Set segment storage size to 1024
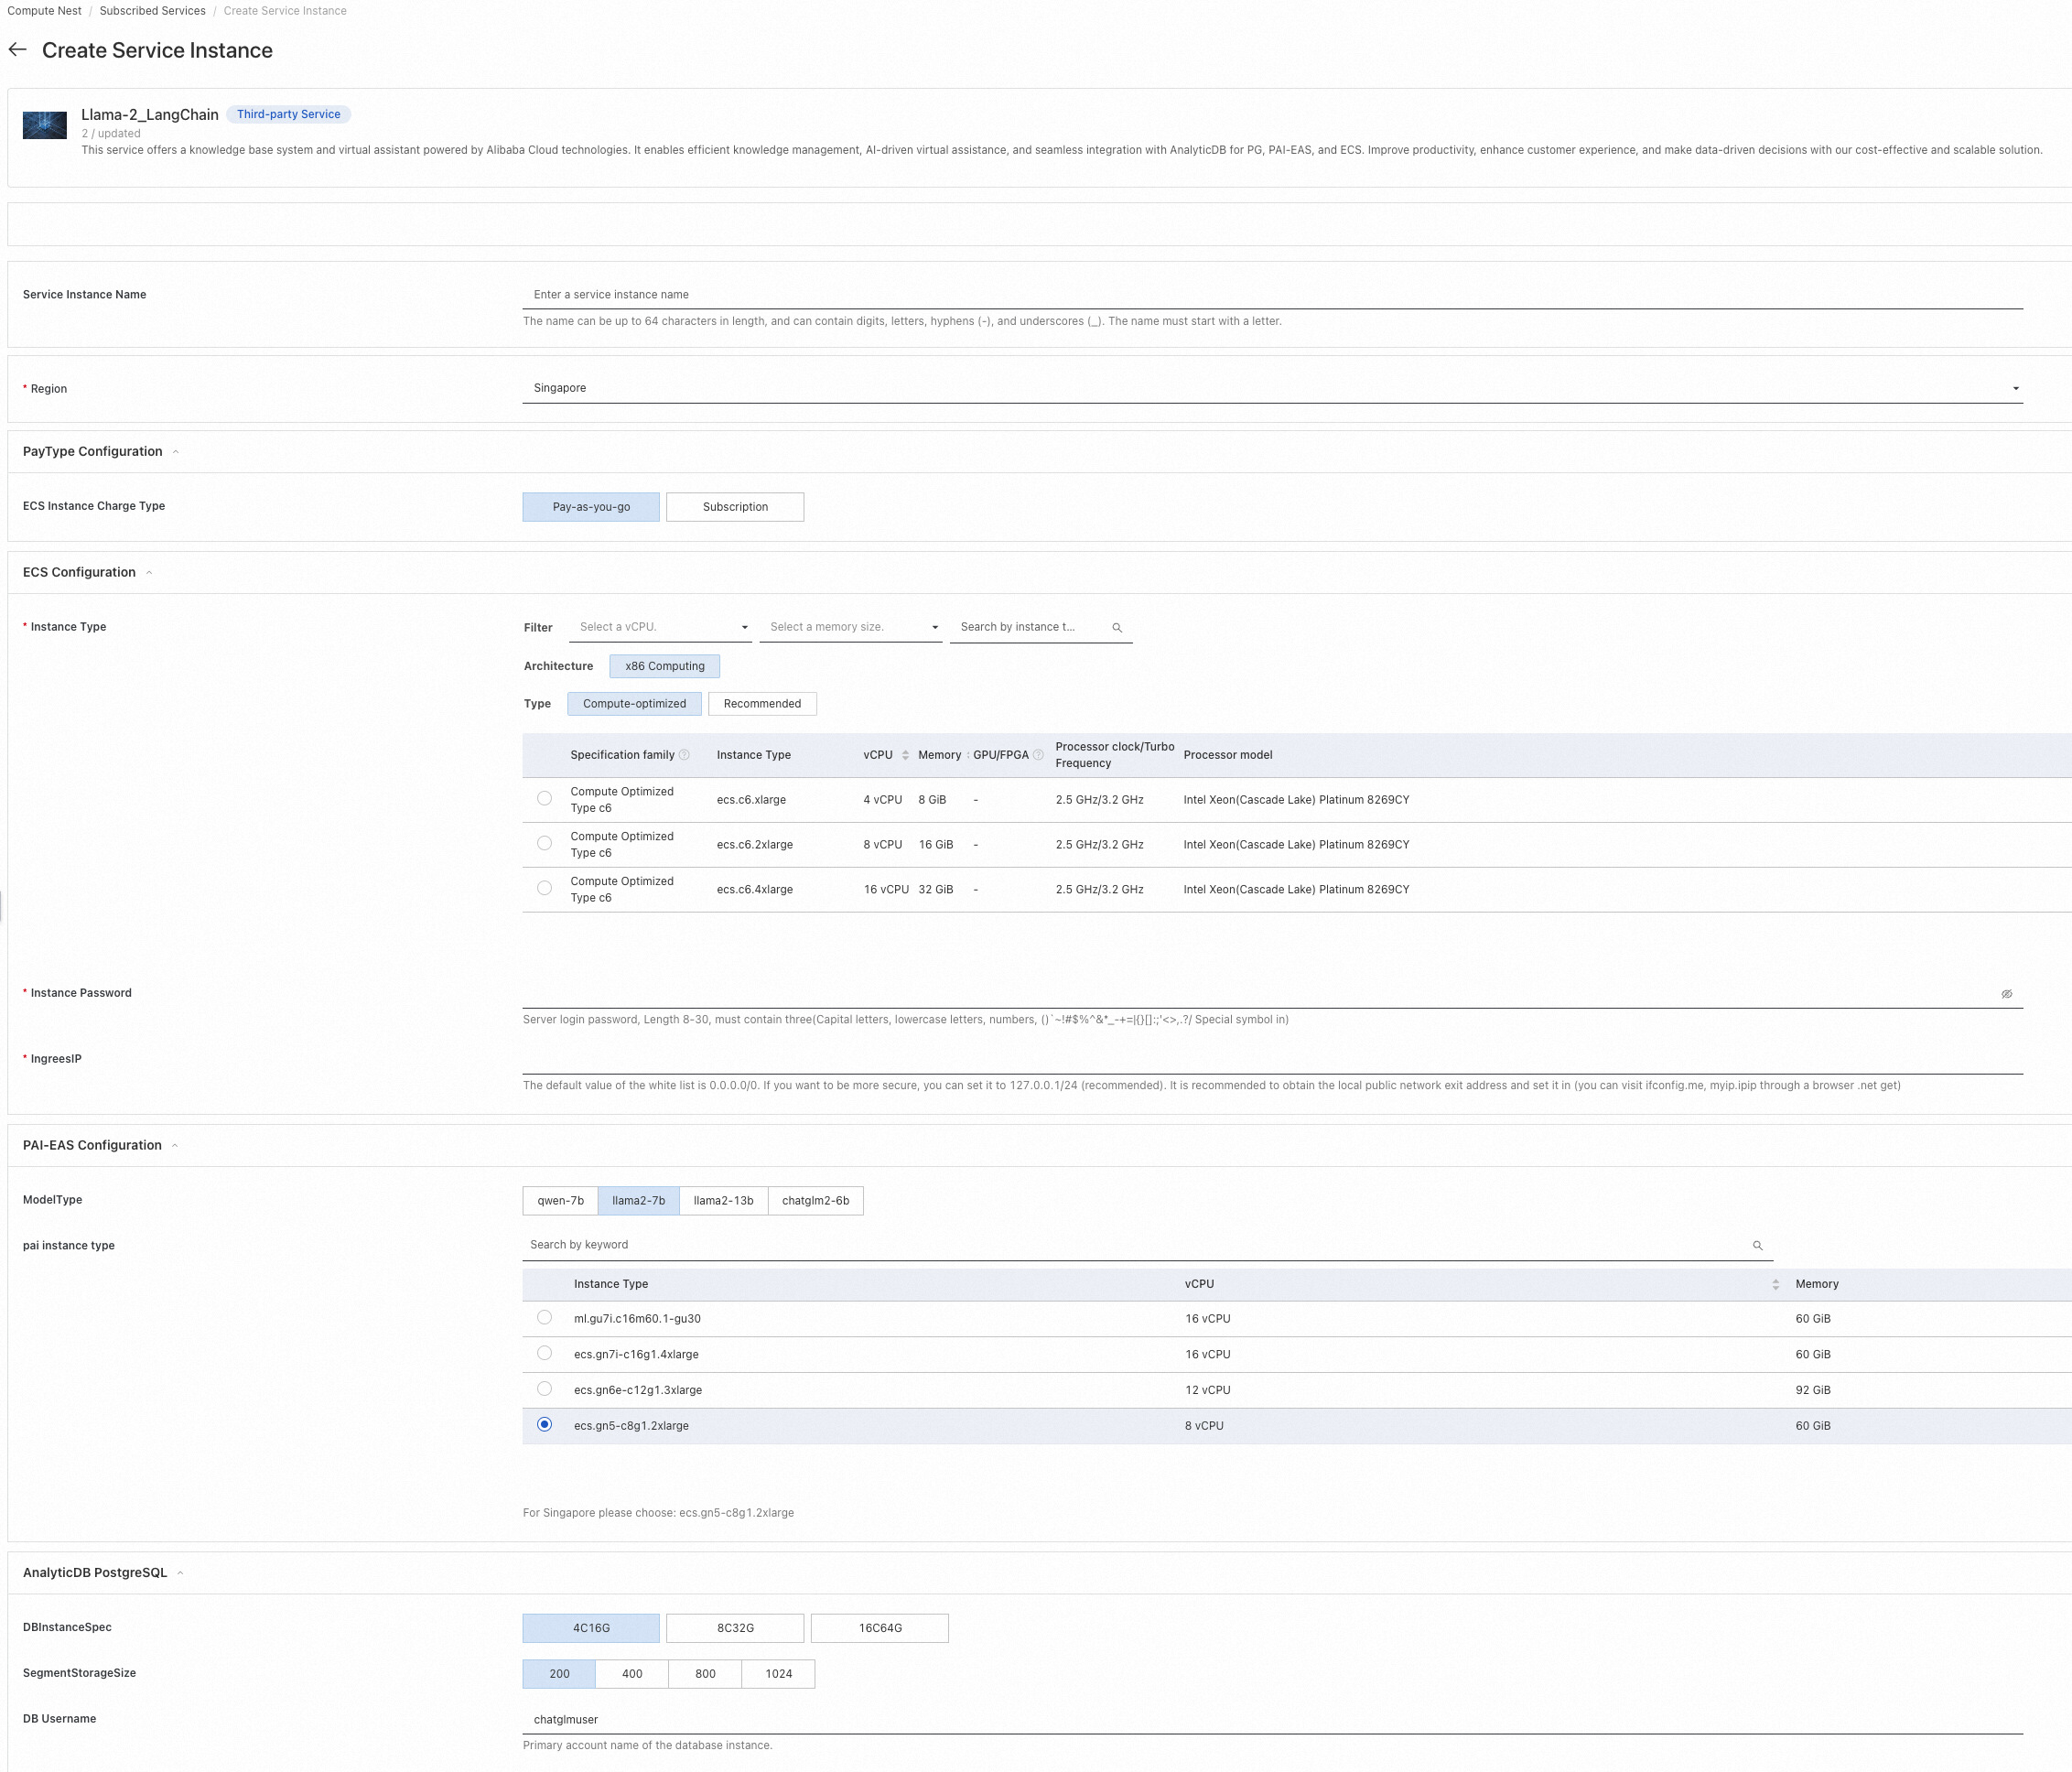The image size is (2072, 1772). click(778, 1674)
